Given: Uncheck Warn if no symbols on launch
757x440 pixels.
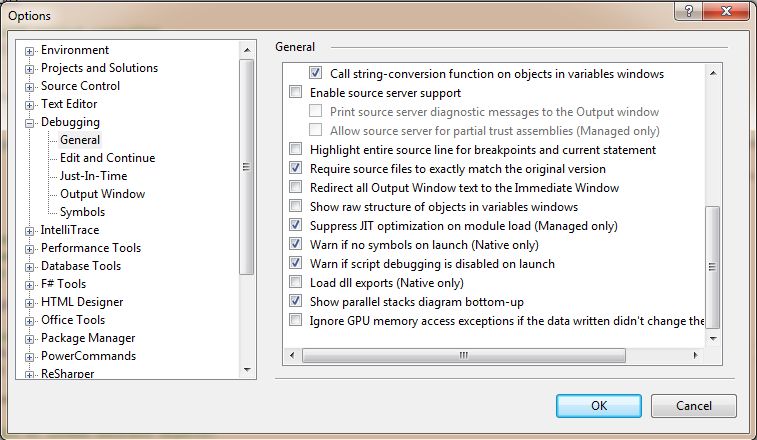Looking at the screenshot, I should 295,244.
